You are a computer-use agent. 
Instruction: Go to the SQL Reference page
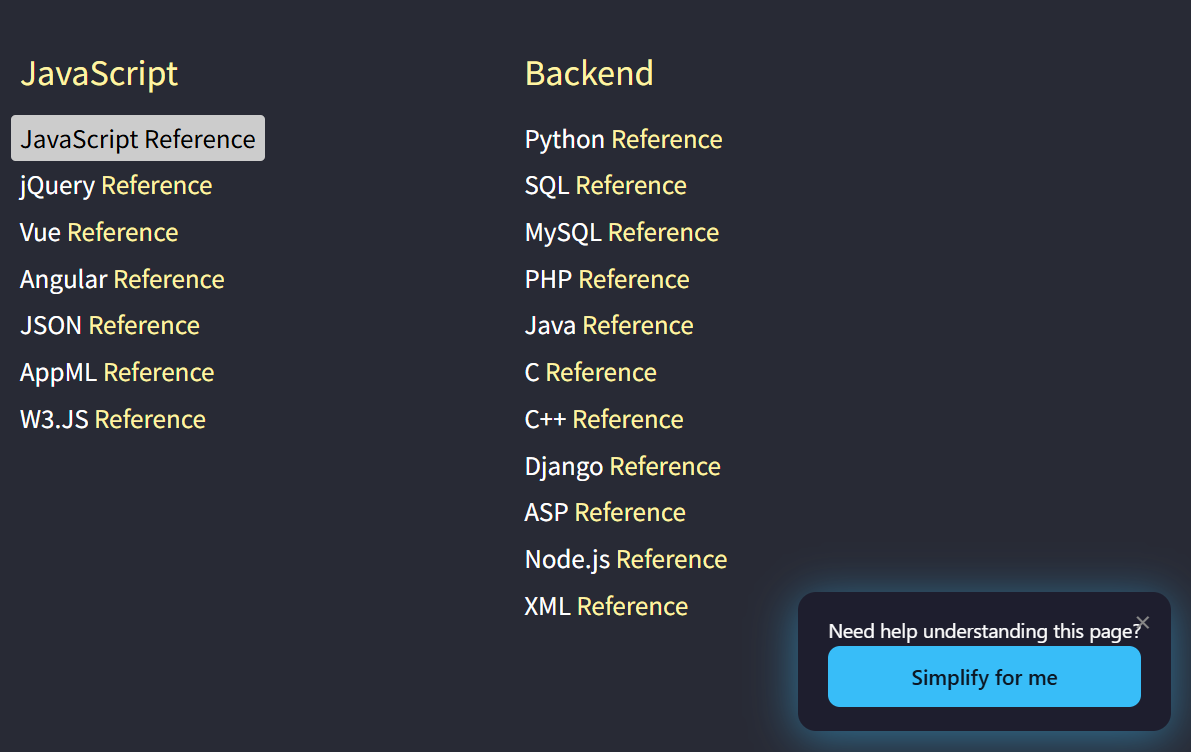coord(605,186)
